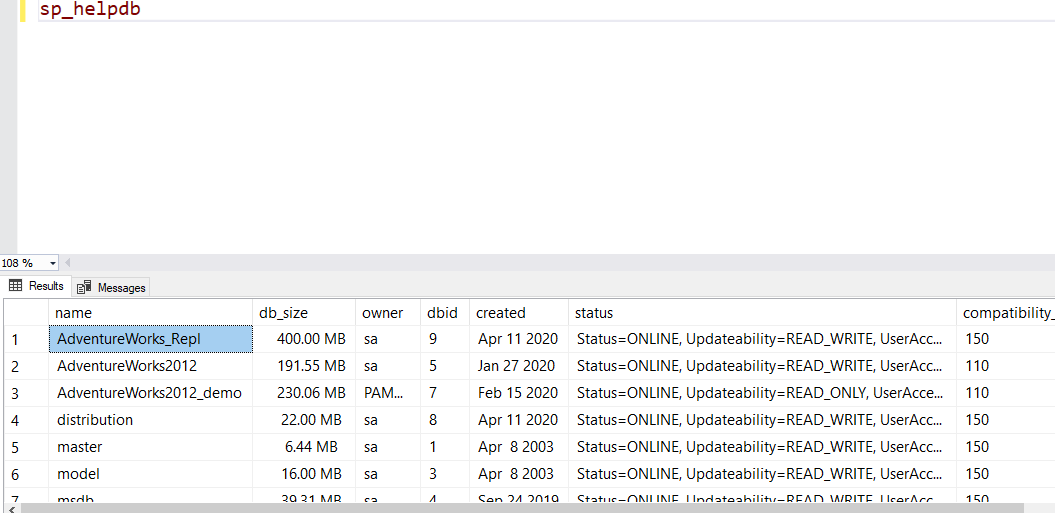Open the 108 % zoom dropdown
1055x513 pixels.
coord(53,263)
